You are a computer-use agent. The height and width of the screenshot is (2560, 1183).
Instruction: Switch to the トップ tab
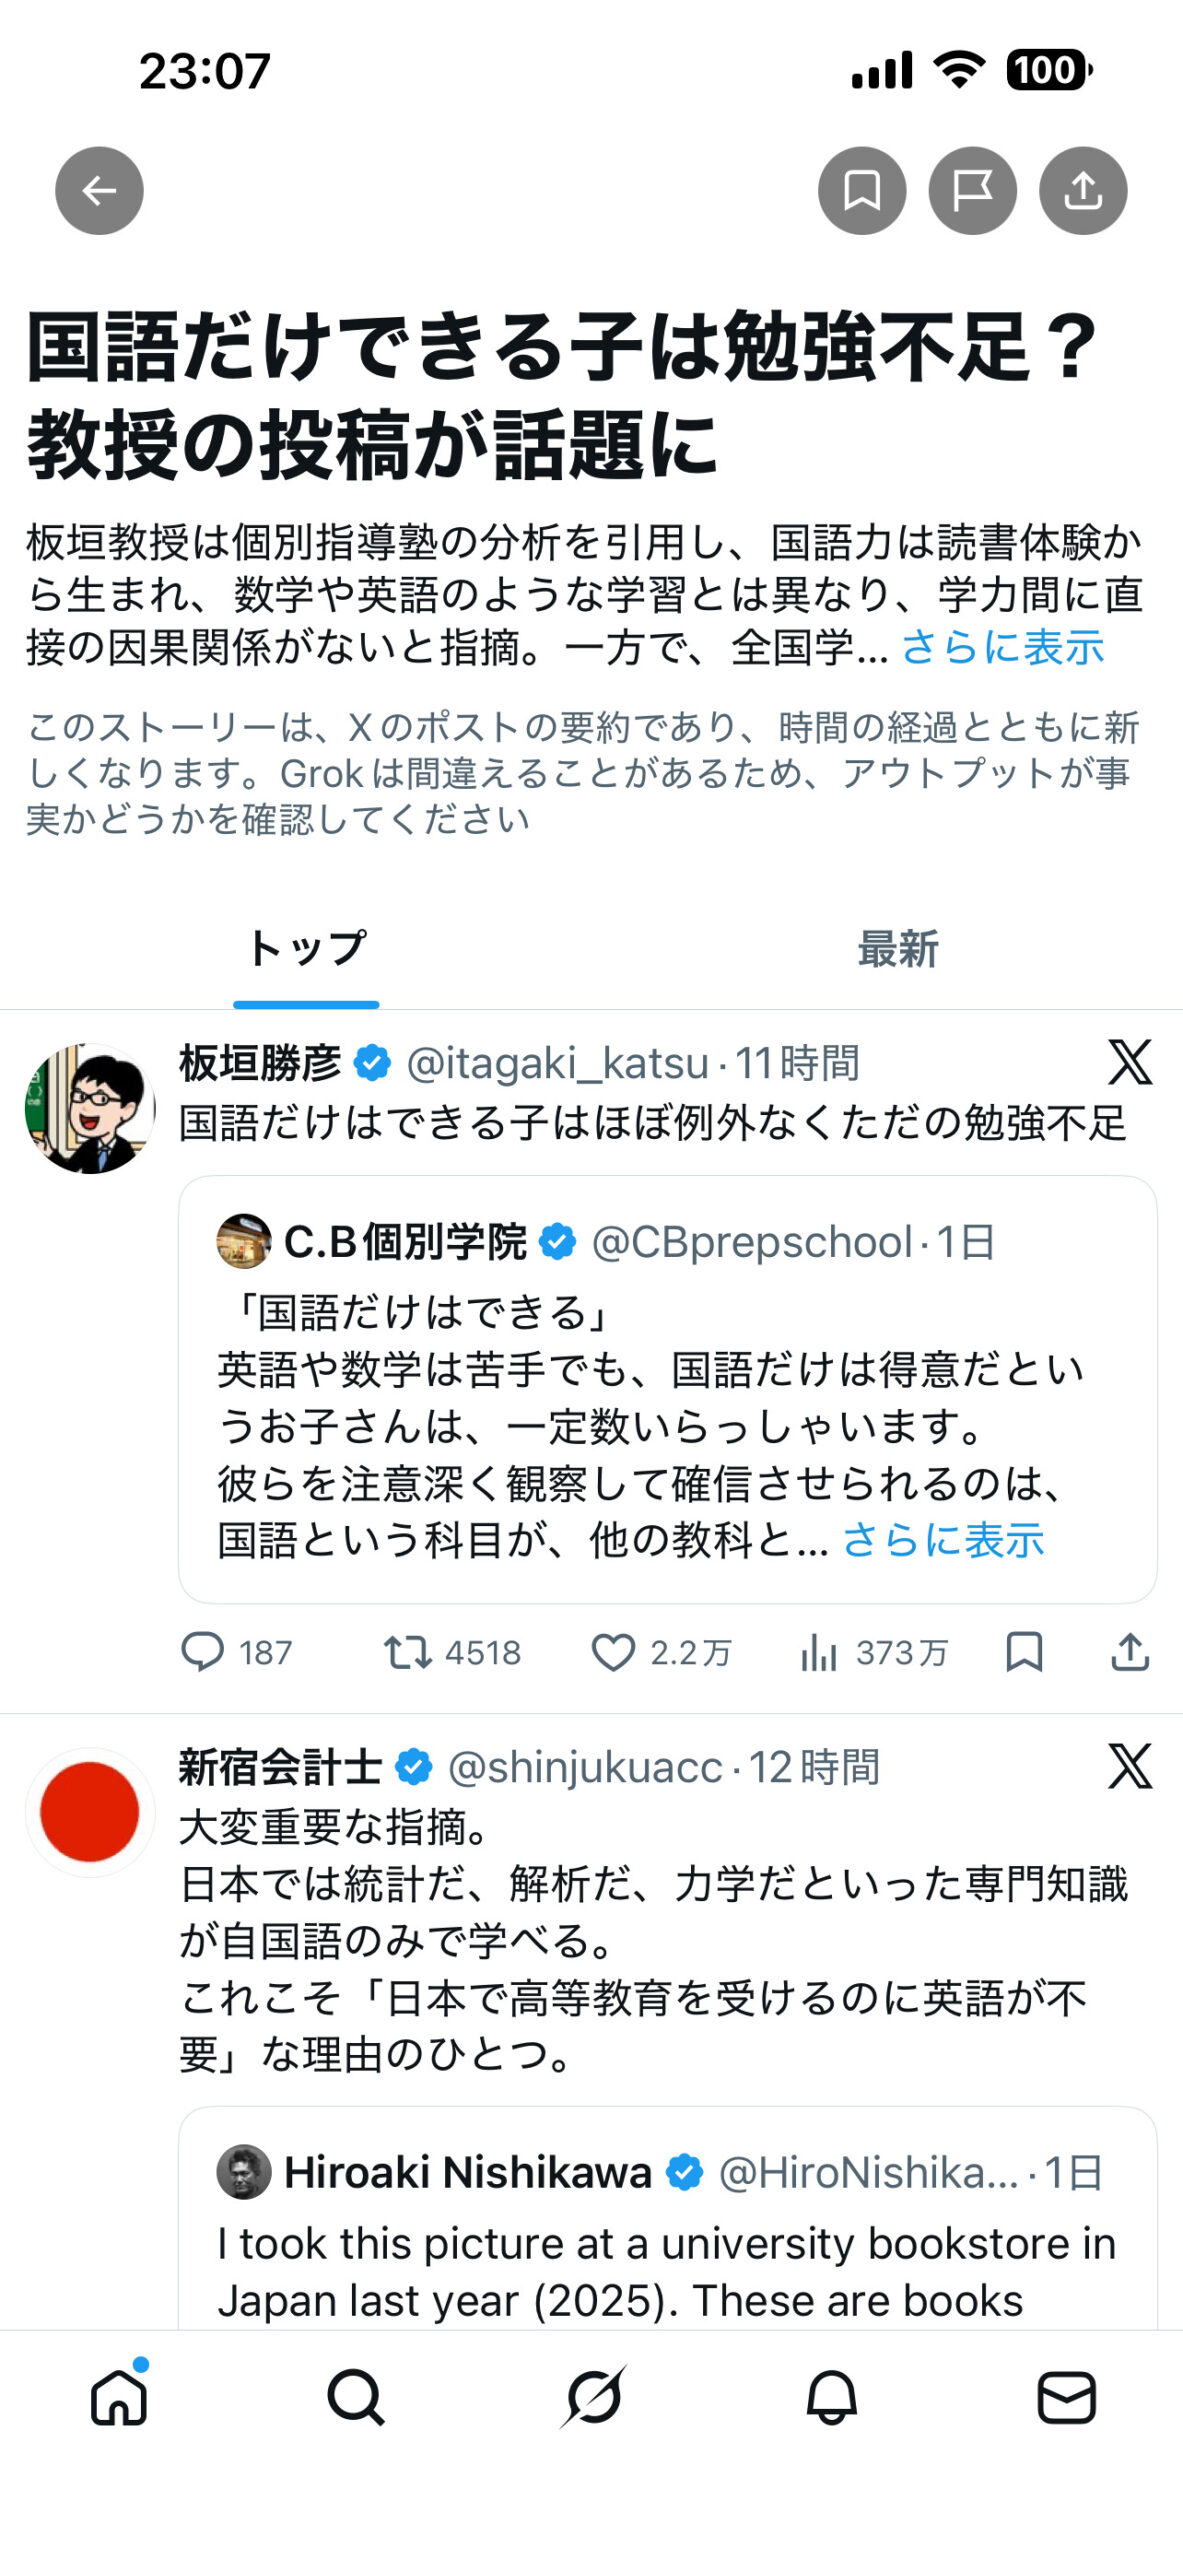306,949
